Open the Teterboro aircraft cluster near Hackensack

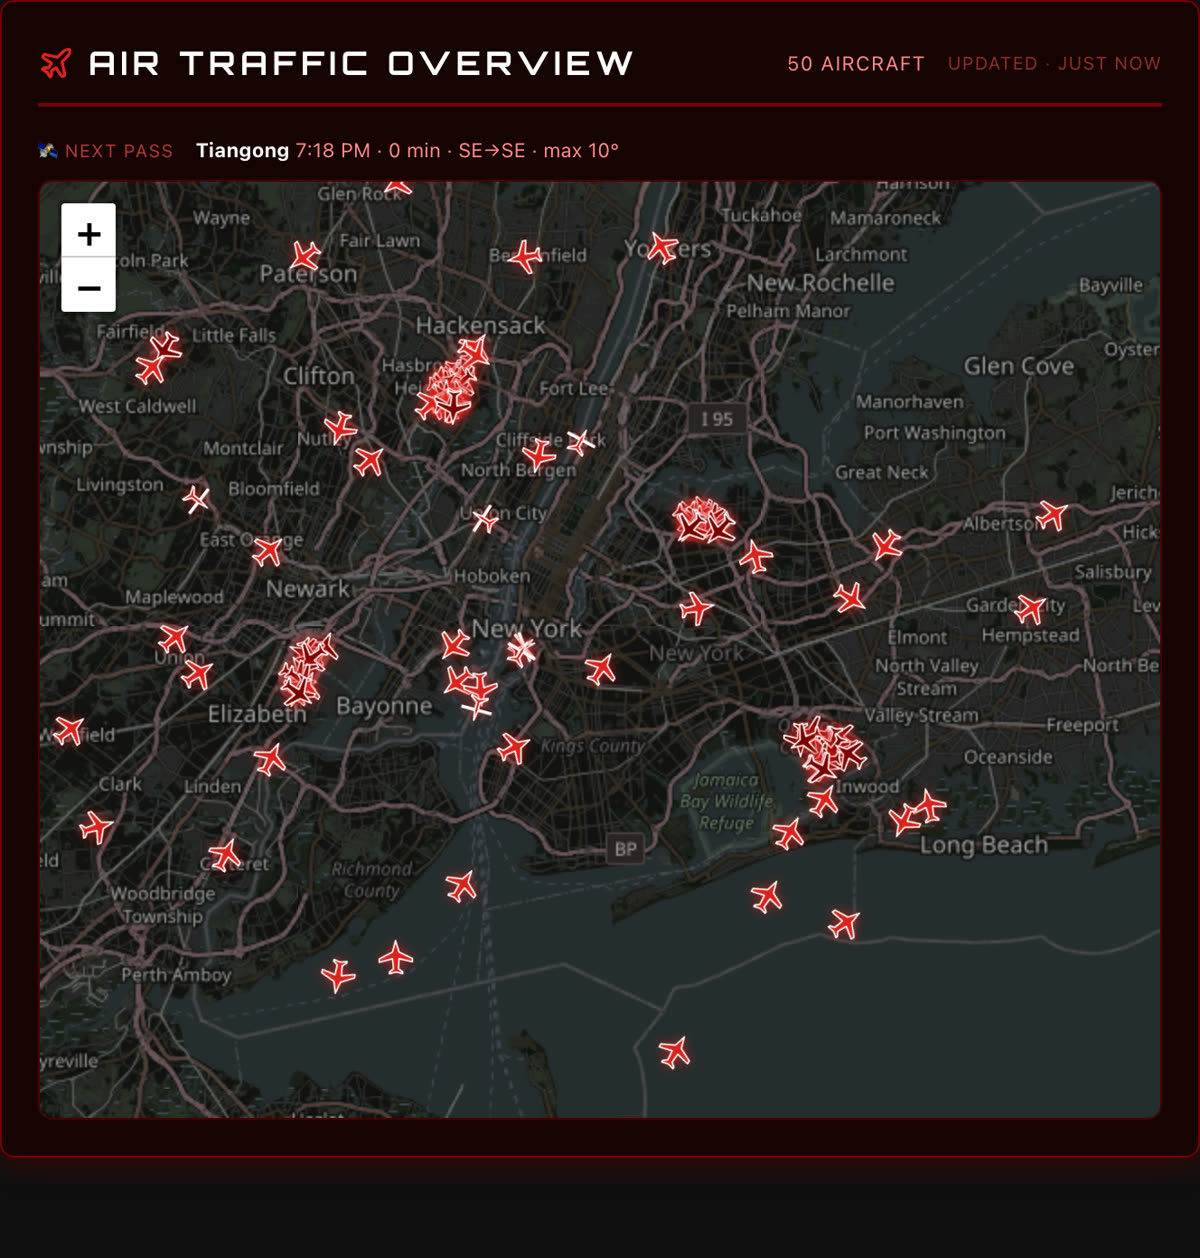(453, 382)
